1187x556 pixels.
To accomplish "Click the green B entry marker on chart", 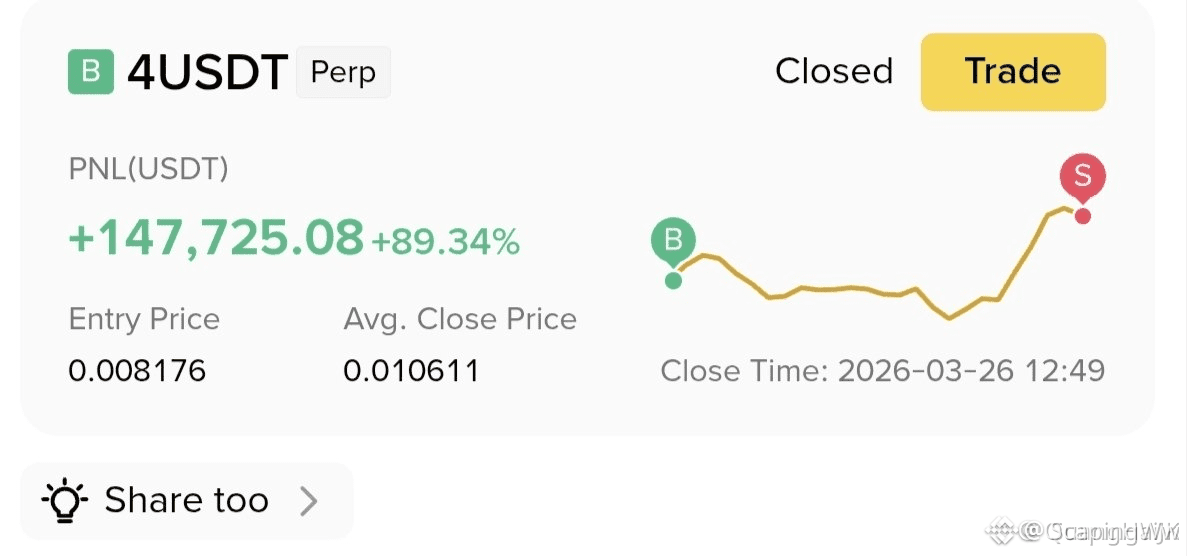I will [673, 241].
